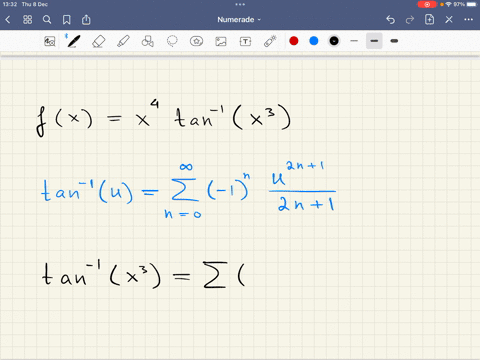Open the page thumbnails grid view
This screenshot has height=360, width=480.
[27, 20]
